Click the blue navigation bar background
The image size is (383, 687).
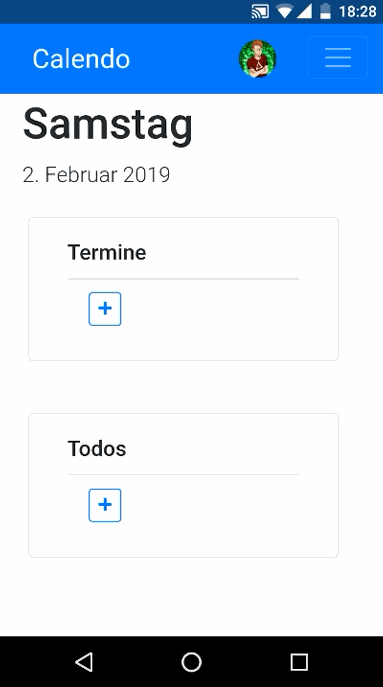click(x=184, y=59)
